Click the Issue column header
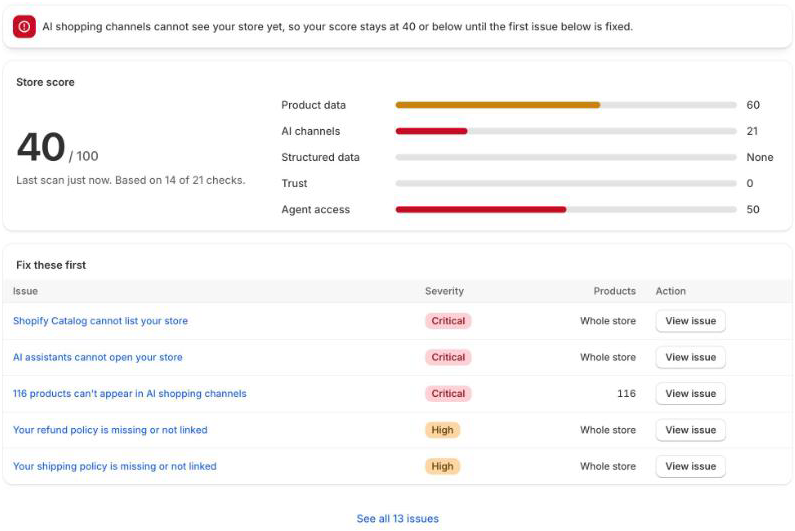 pyautogui.click(x=25, y=291)
